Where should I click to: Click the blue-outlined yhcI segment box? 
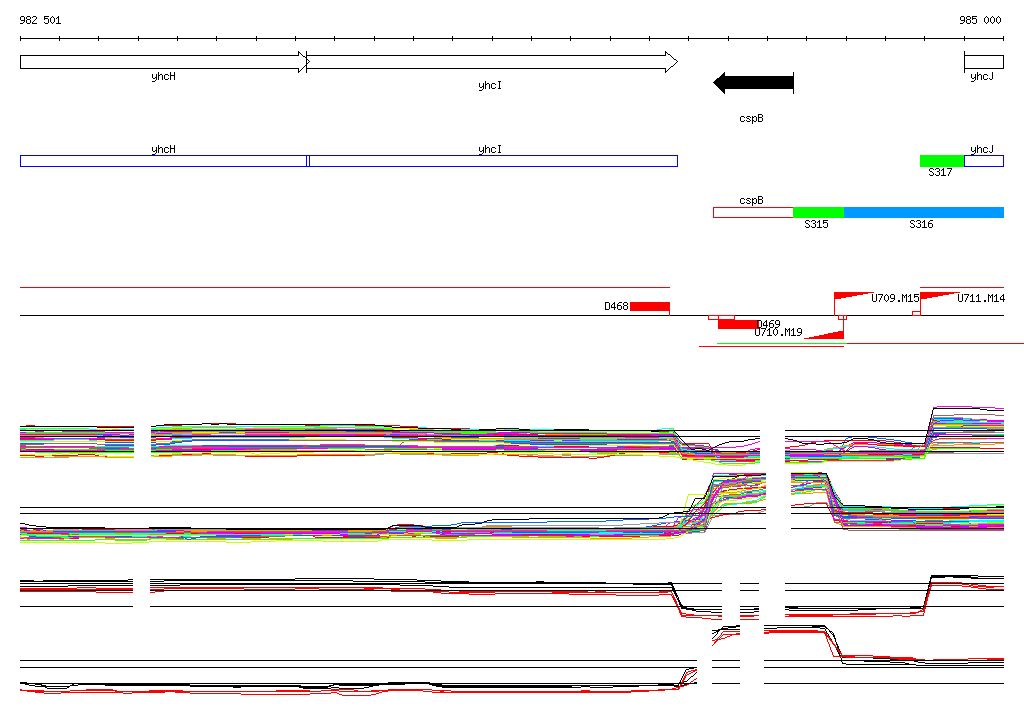(x=493, y=161)
